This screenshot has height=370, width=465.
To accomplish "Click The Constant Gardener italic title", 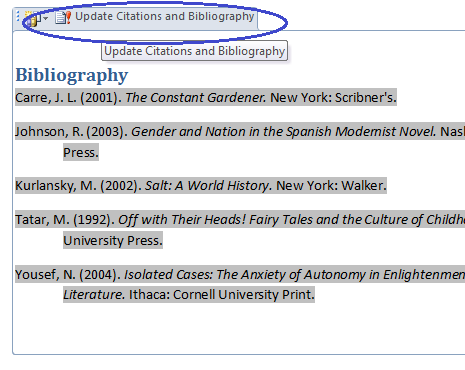I will [x=196, y=97].
